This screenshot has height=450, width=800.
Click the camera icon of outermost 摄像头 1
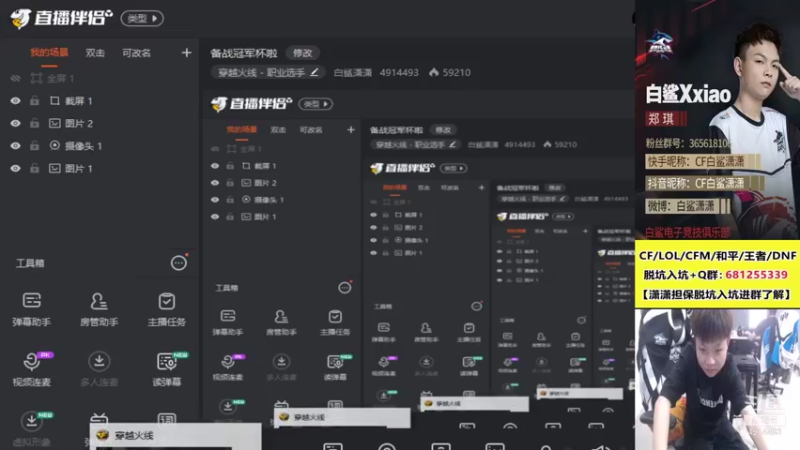[55, 146]
